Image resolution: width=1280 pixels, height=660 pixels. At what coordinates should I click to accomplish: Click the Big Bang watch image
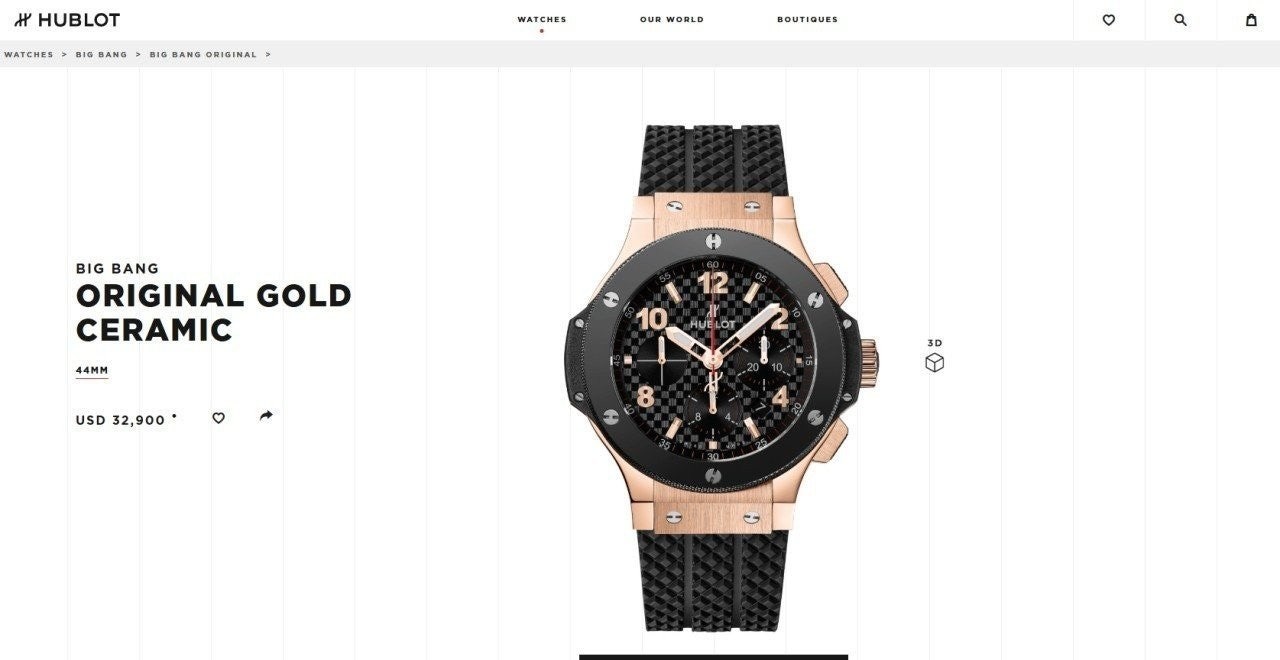coord(714,378)
